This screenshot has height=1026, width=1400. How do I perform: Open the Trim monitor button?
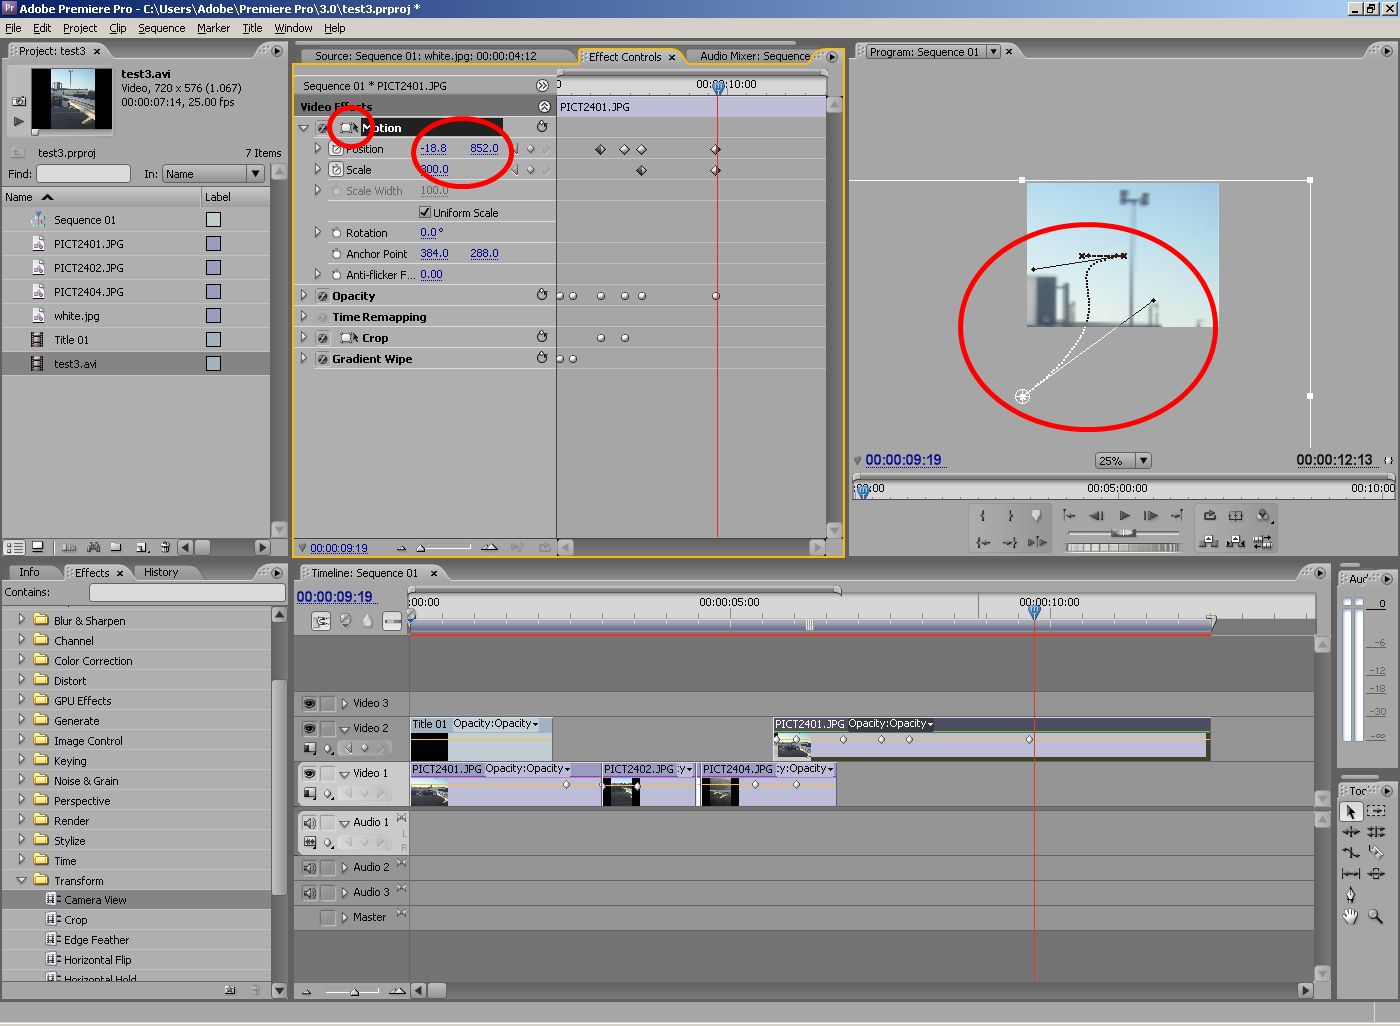coord(1262,542)
